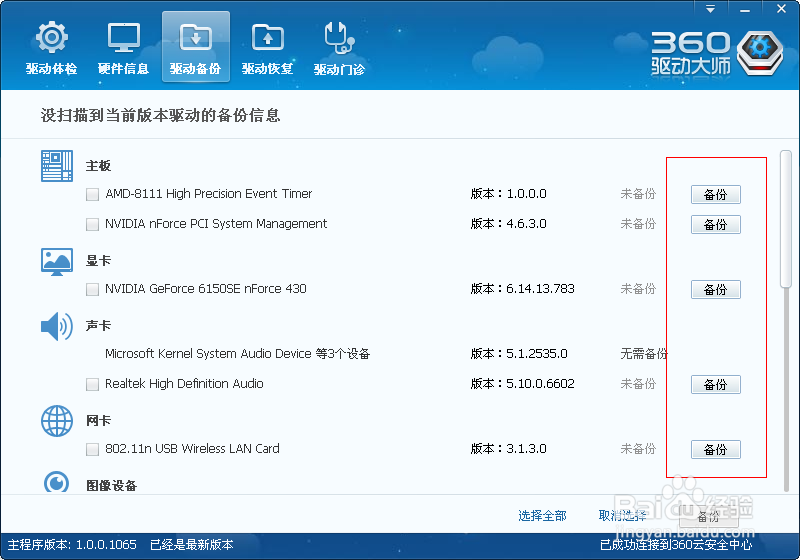Backup AMD-8111 High Precision Event Timer driver
The width and height of the screenshot is (800, 560).
715,194
